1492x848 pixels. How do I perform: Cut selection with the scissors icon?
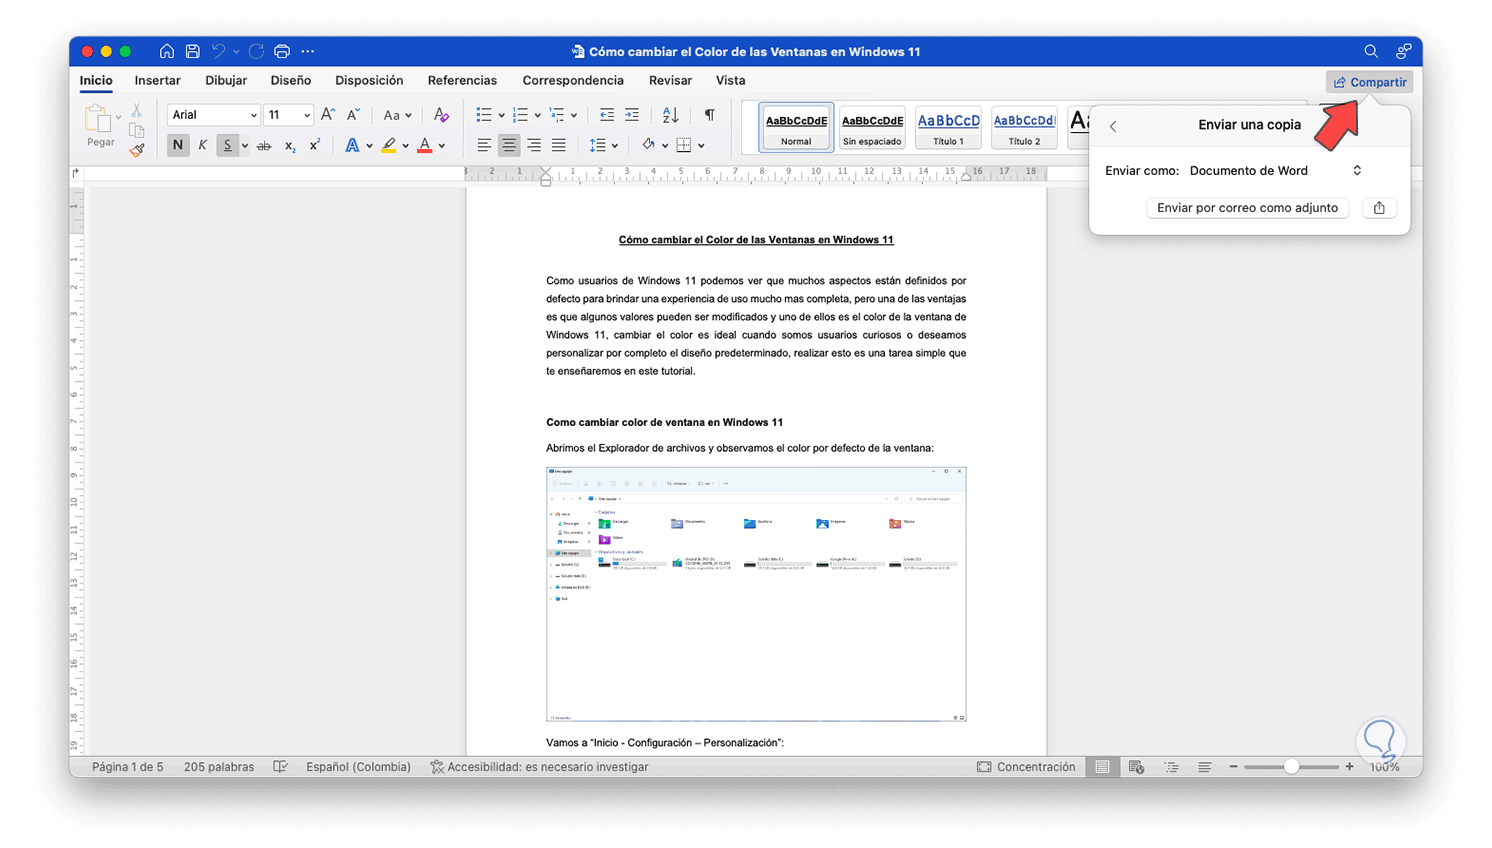pos(137,110)
